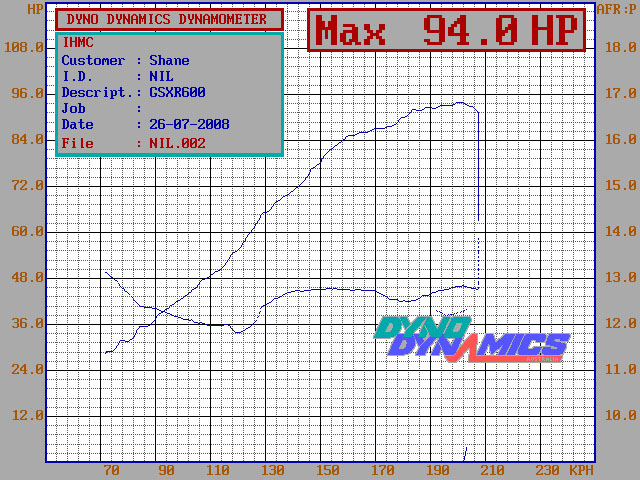The image size is (640, 480).
Task: Select the Customer value 'Shane'
Action: 169,60
